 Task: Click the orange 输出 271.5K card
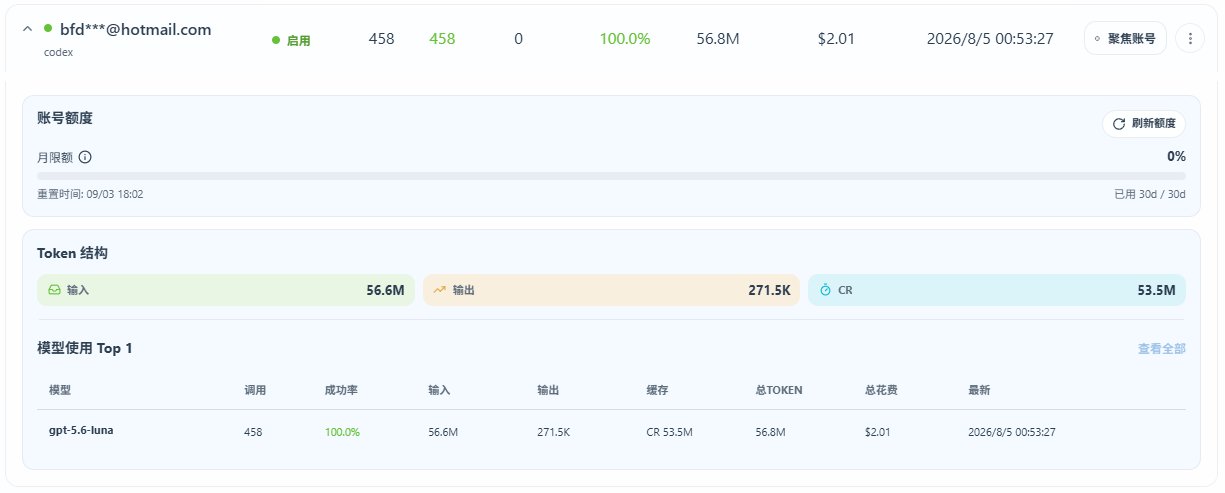(611, 290)
